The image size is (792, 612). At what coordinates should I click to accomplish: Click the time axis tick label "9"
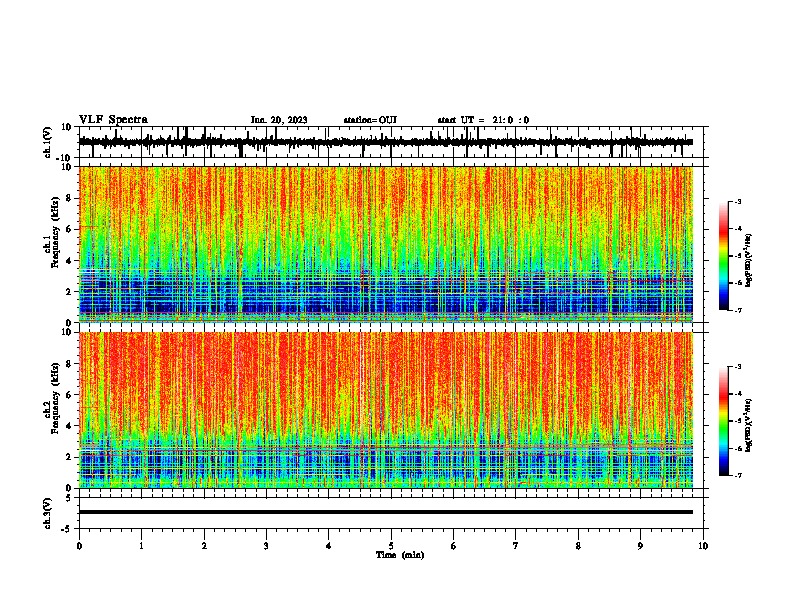tap(640, 546)
